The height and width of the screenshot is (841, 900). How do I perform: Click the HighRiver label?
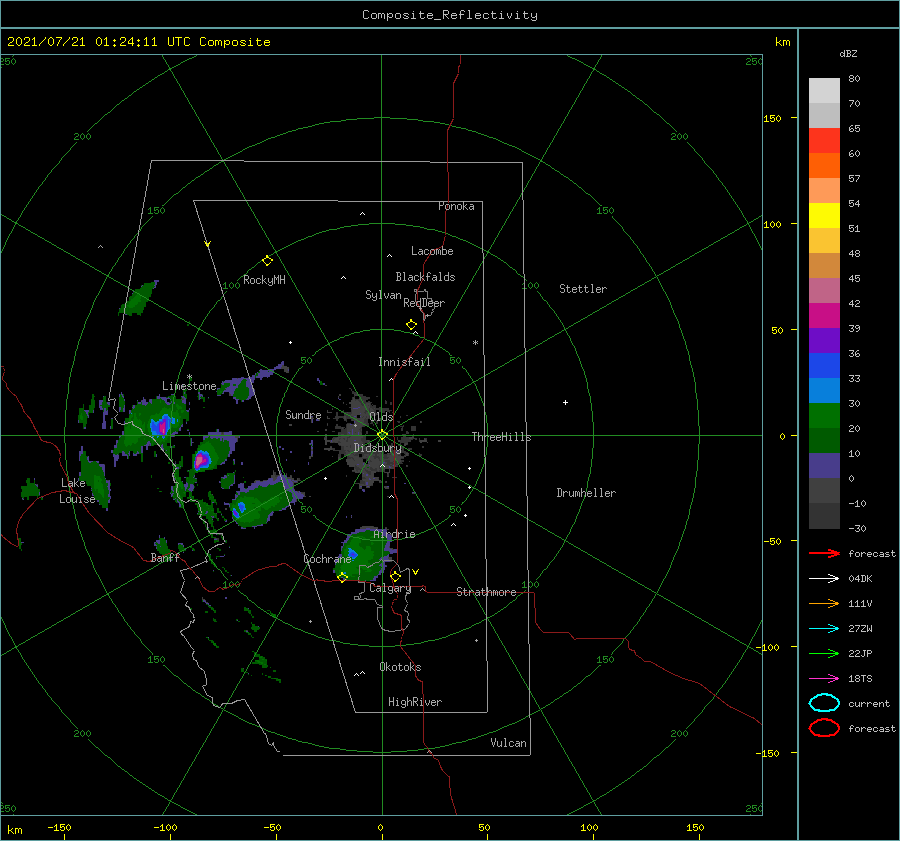pyautogui.click(x=415, y=702)
